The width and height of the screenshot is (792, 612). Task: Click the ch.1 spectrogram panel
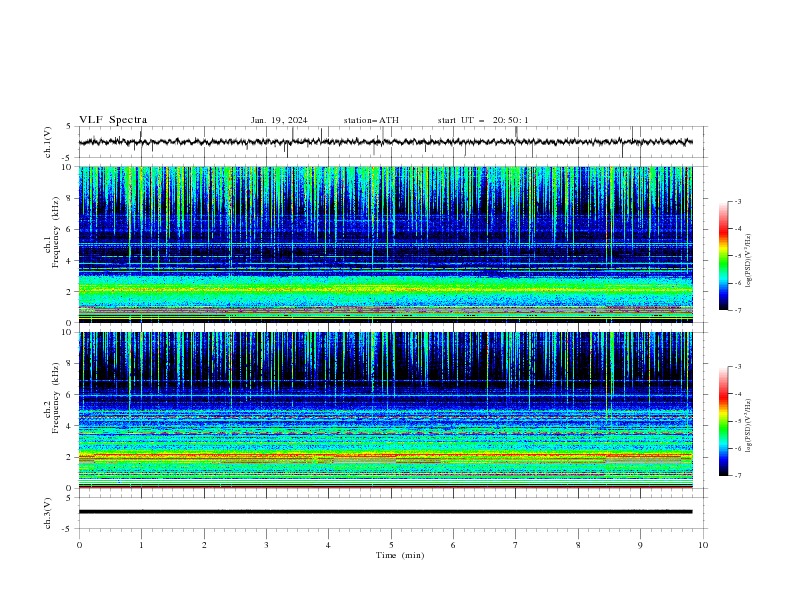385,244
